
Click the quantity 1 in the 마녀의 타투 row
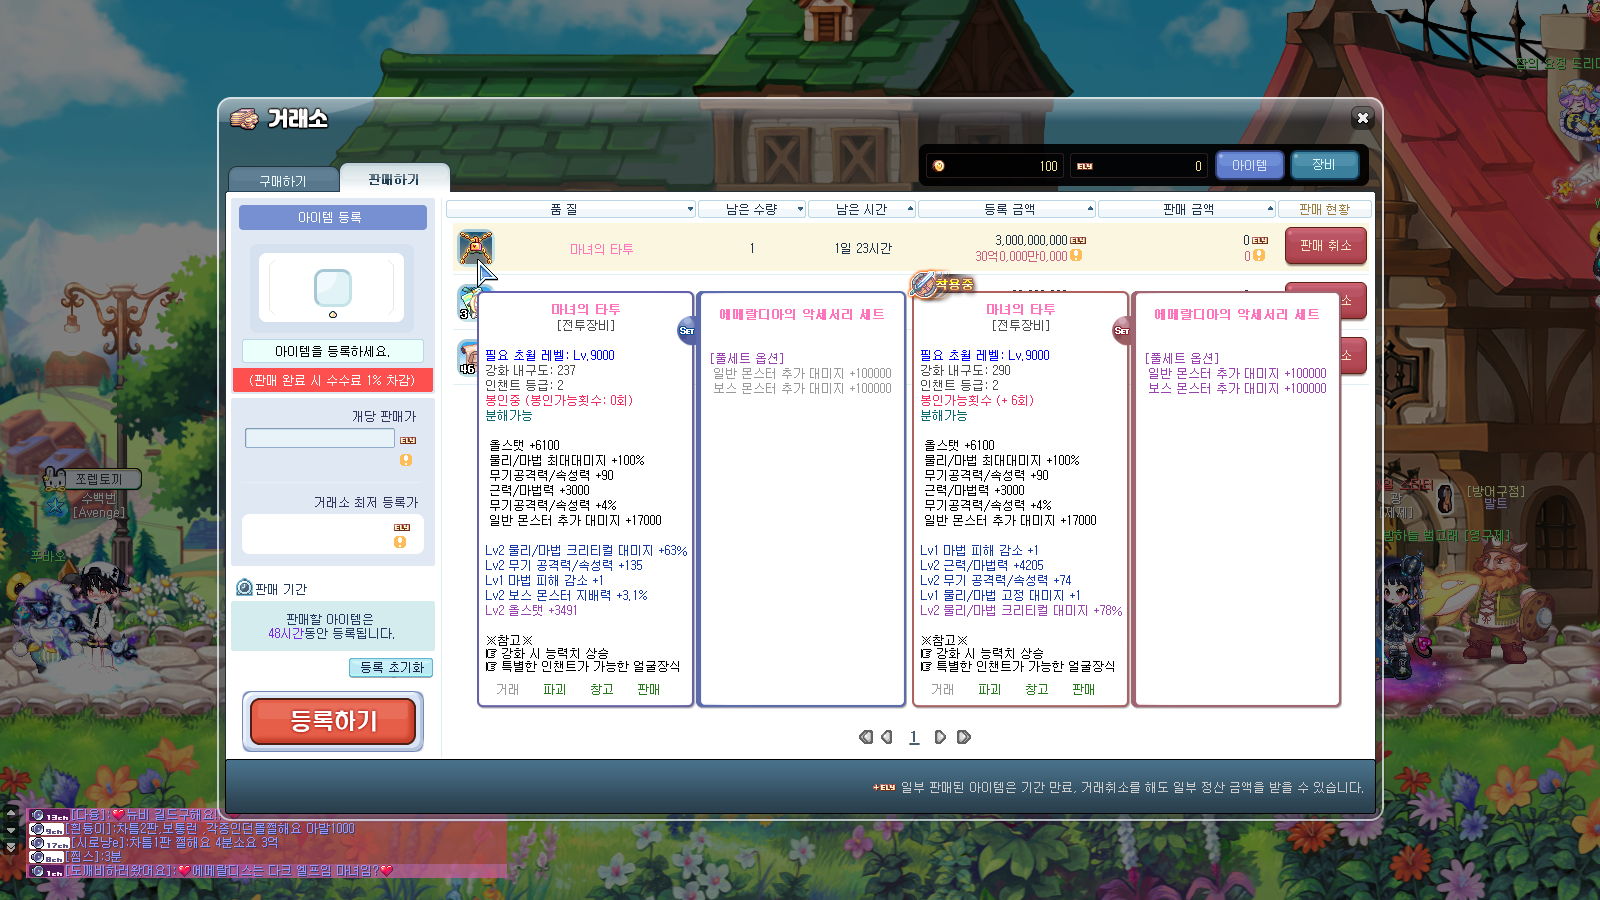click(752, 248)
